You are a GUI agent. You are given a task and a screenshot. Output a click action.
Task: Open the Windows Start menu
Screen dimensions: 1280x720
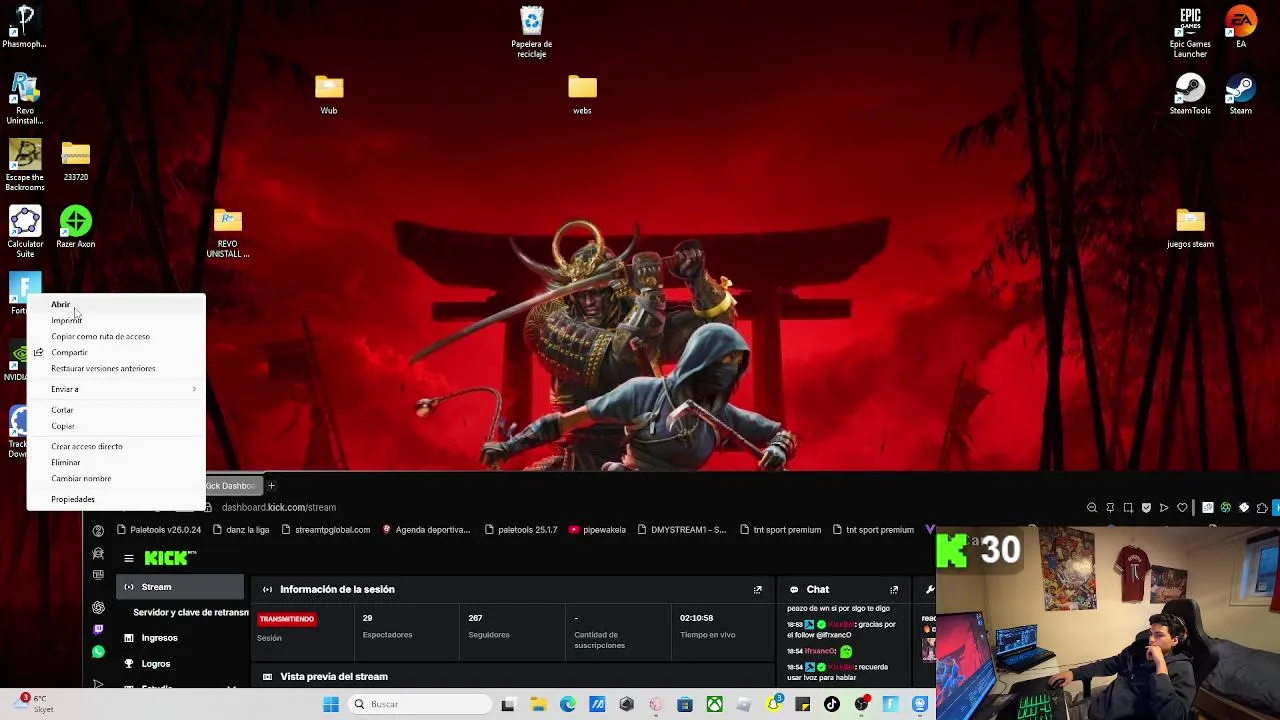[x=331, y=704]
